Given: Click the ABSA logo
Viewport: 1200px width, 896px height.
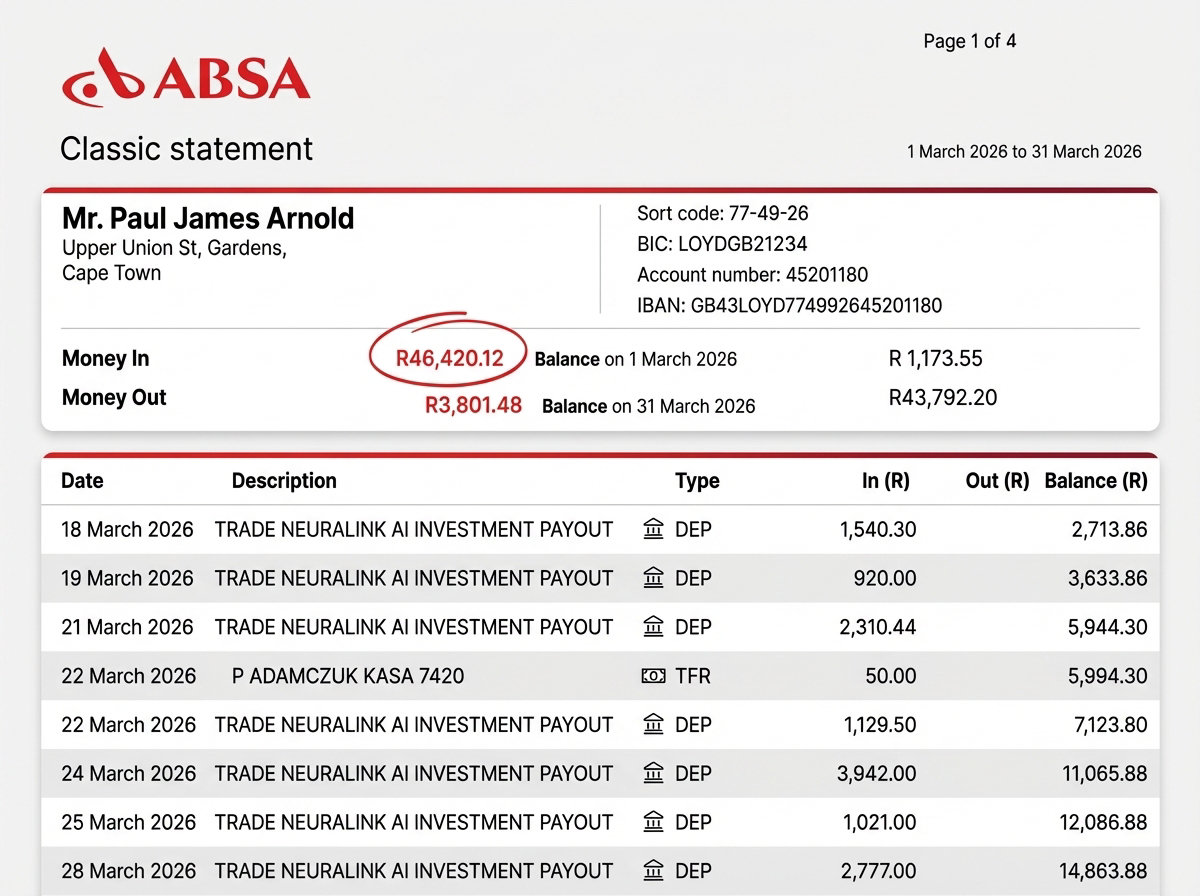Looking at the screenshot, I should pyautogui.click(x=186, y=78).
